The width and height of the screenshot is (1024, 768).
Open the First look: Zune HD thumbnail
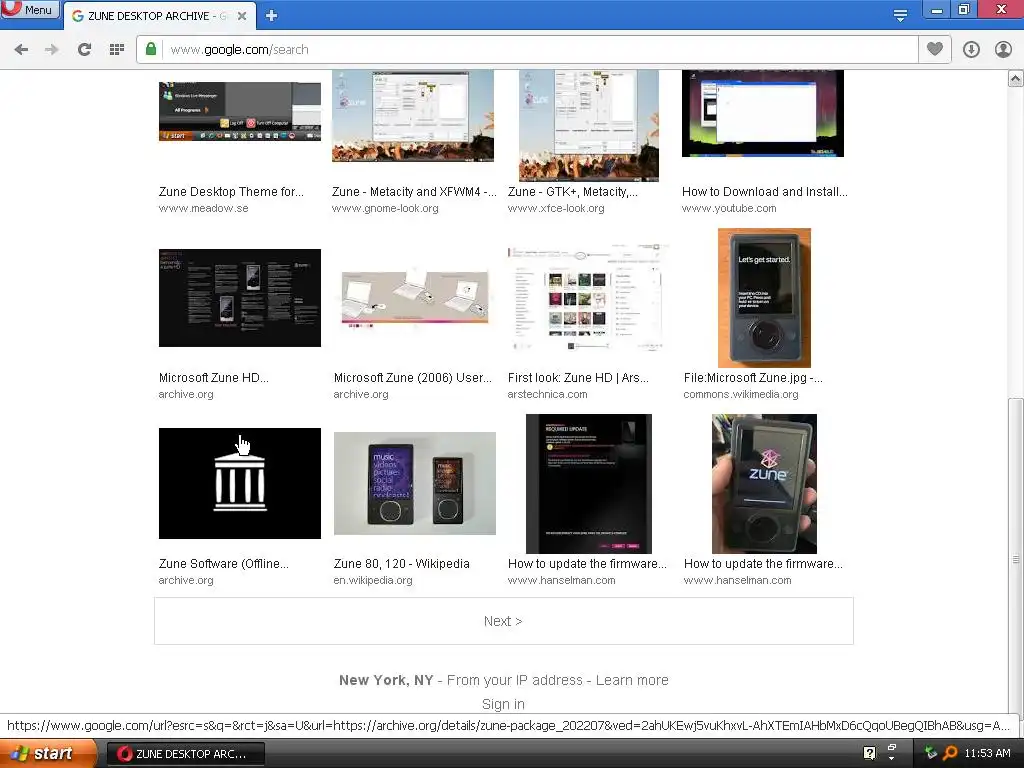click(588, 298)
